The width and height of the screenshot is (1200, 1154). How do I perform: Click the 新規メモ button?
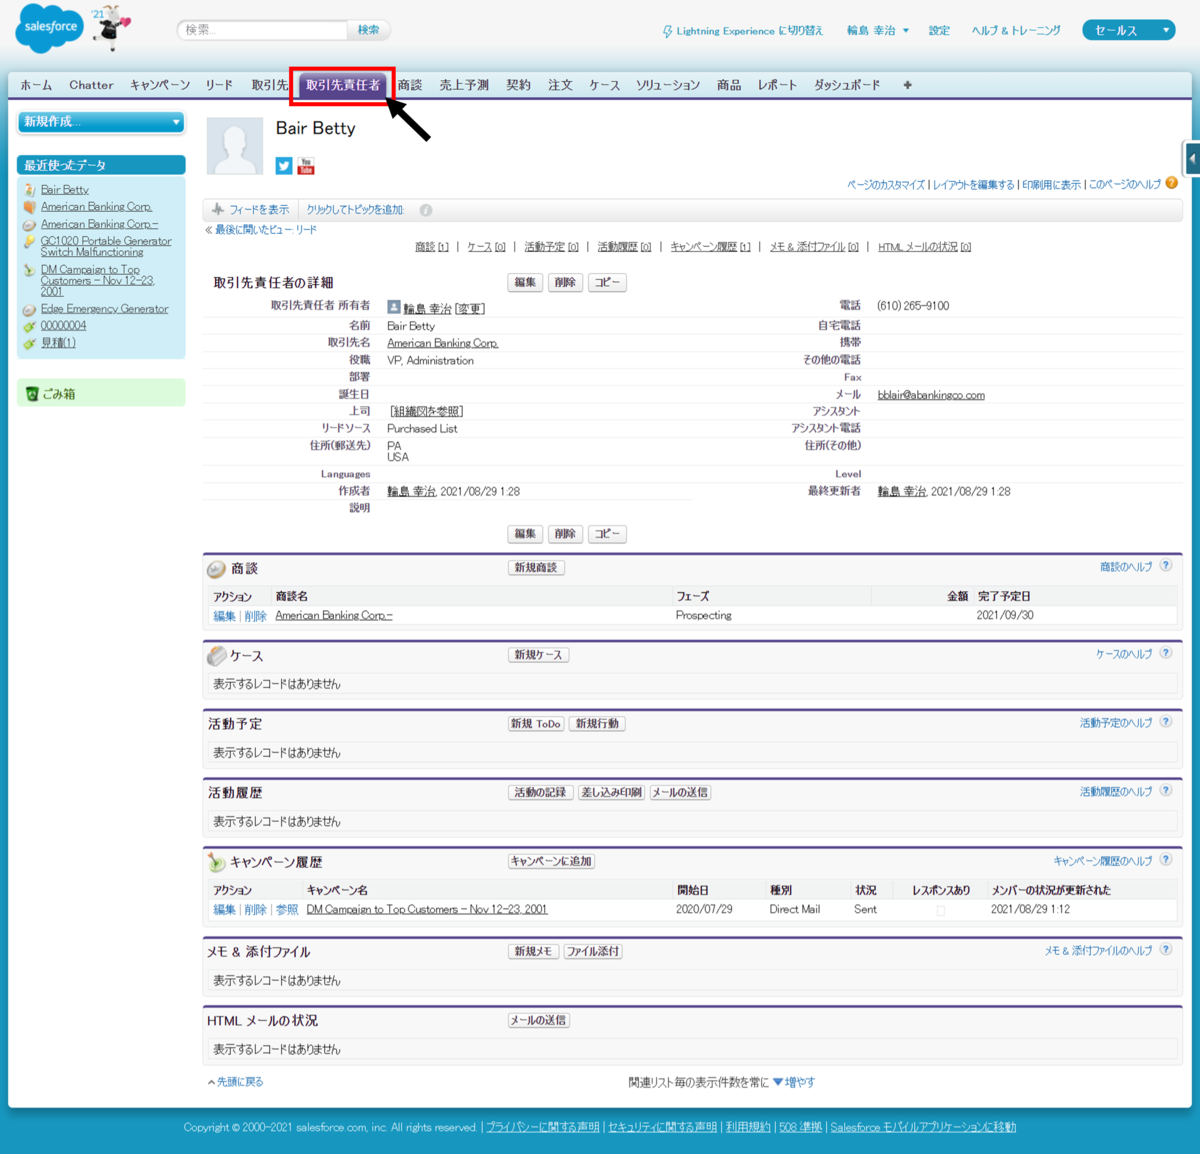pyautogui.click(x=533, y=952)
